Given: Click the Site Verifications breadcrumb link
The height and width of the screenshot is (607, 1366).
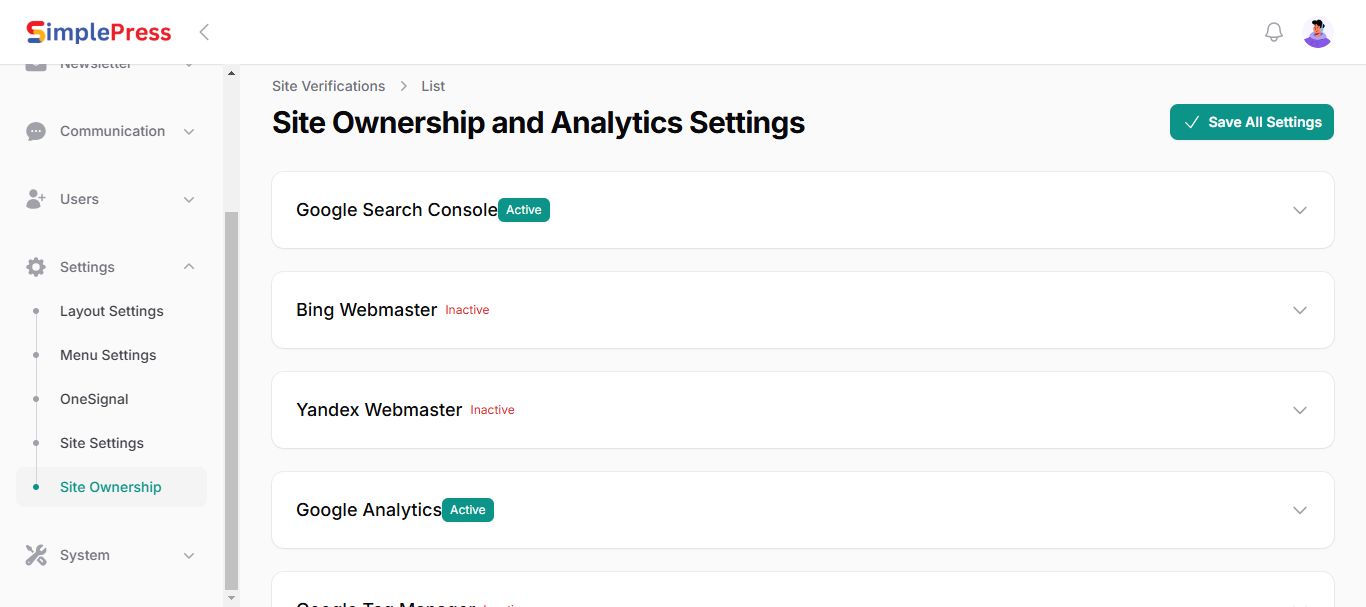Looking at the screenshot, I should click(328, 86).
